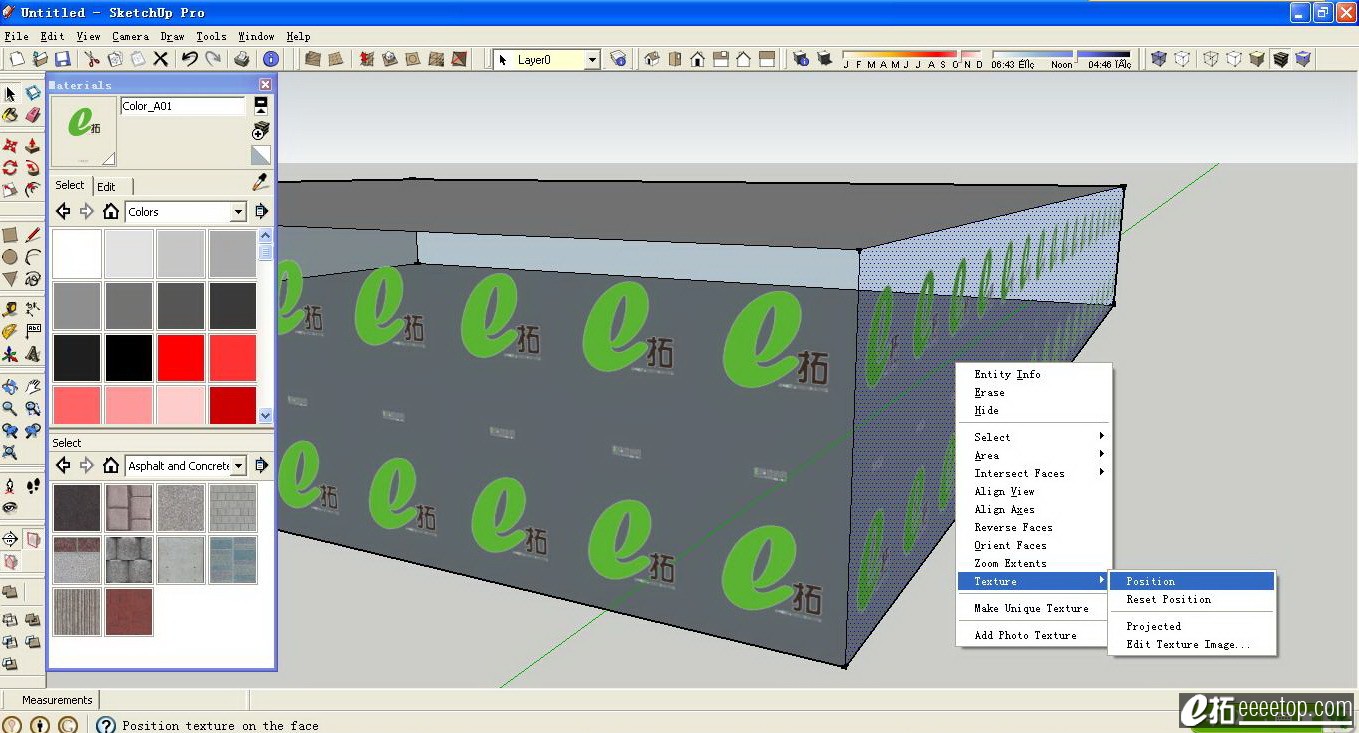Click Create Material icon in Materials panel
The height and width of the screenshot is (733, 1359).
coord(260,130)
